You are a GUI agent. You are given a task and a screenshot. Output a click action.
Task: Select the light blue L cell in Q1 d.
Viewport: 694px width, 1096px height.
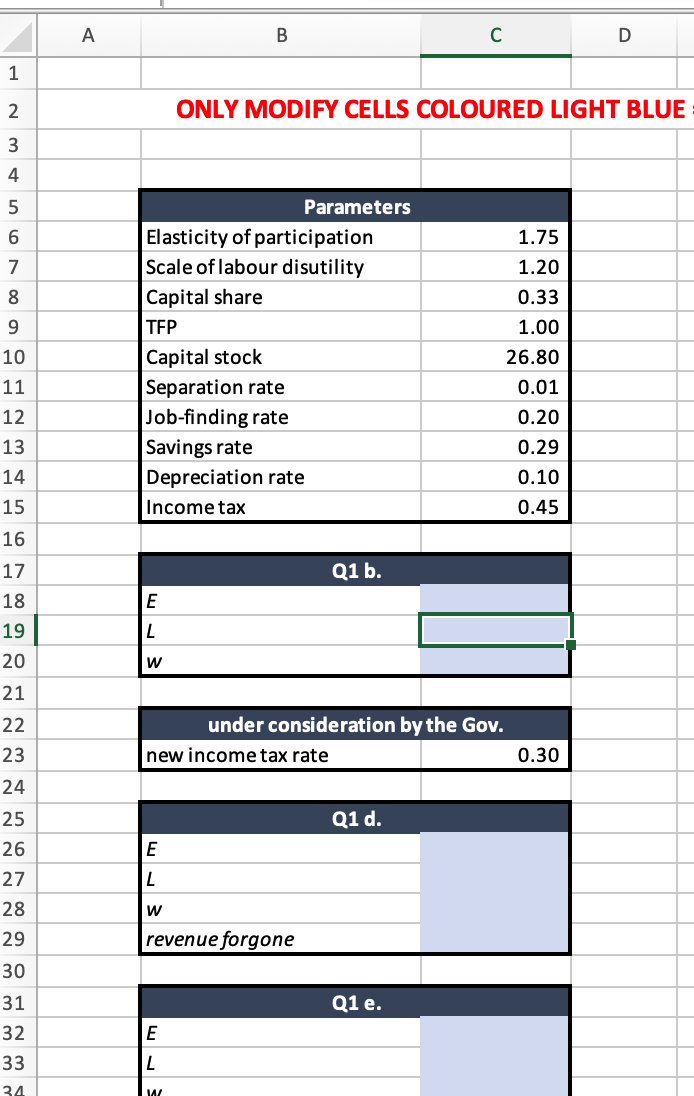coord(494,879)
